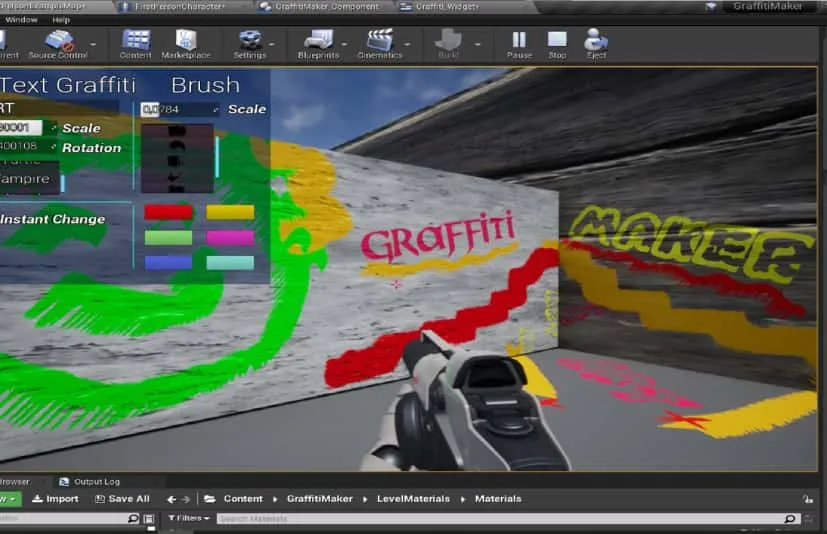Viewport: 827px width, 534px height.
Task: Open the Window menu
Action: tap(21, 20)
